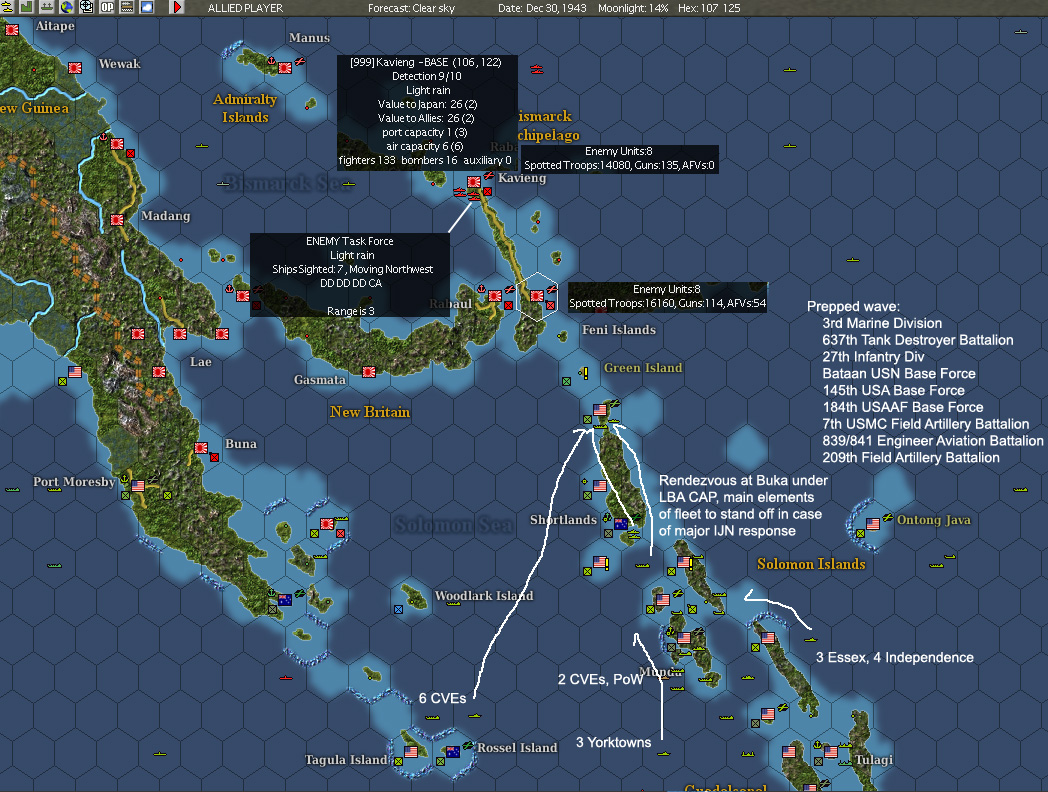The width and height of the screenshot is (1048, 792).
Task: Click the Kavieng base info tooltip header
Action: (426, 62)
